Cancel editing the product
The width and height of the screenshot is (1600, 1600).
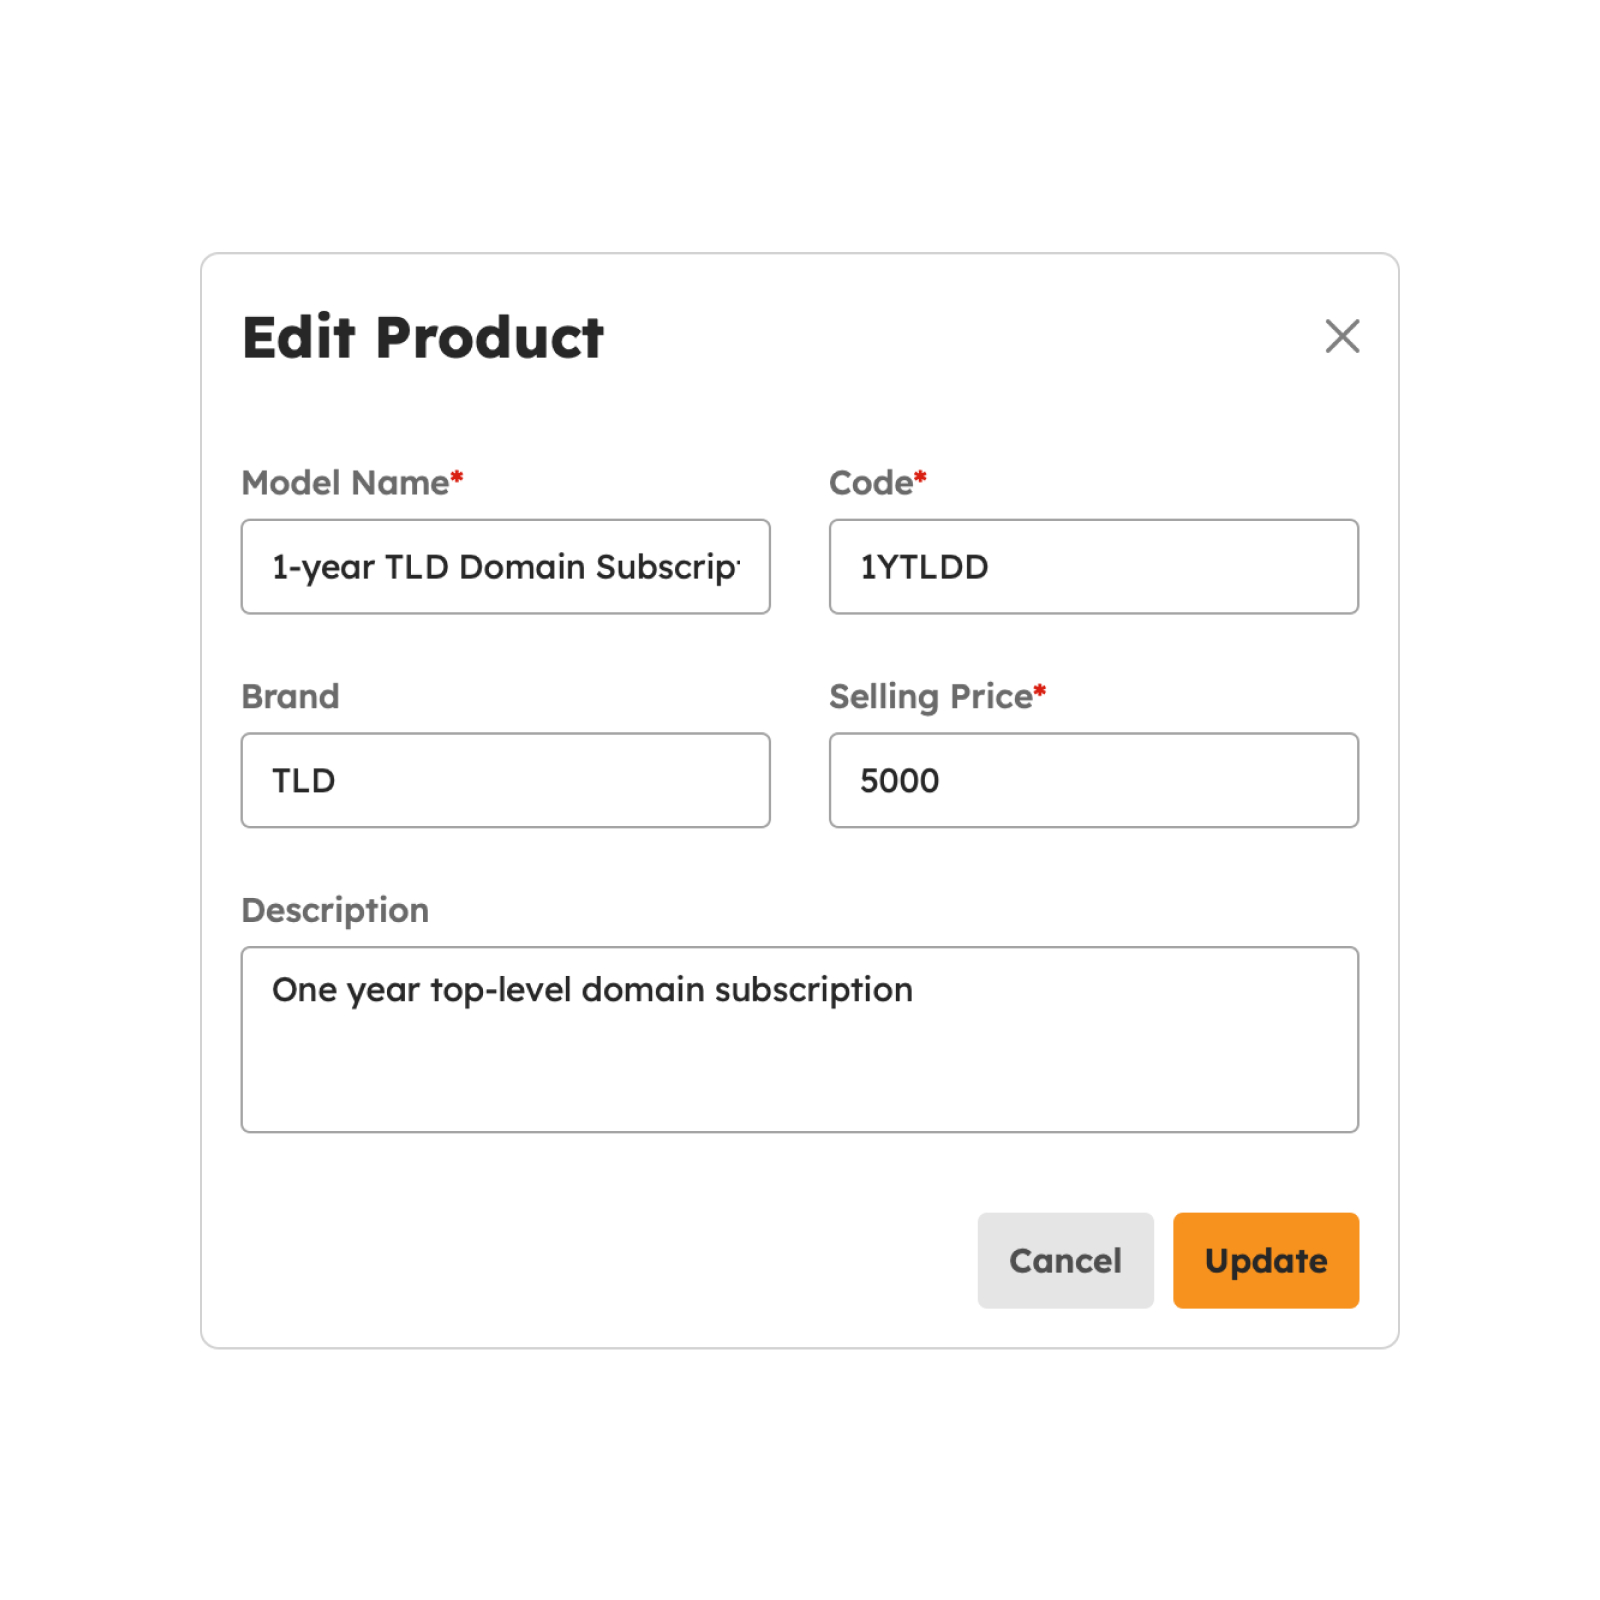[1065, 1260]
